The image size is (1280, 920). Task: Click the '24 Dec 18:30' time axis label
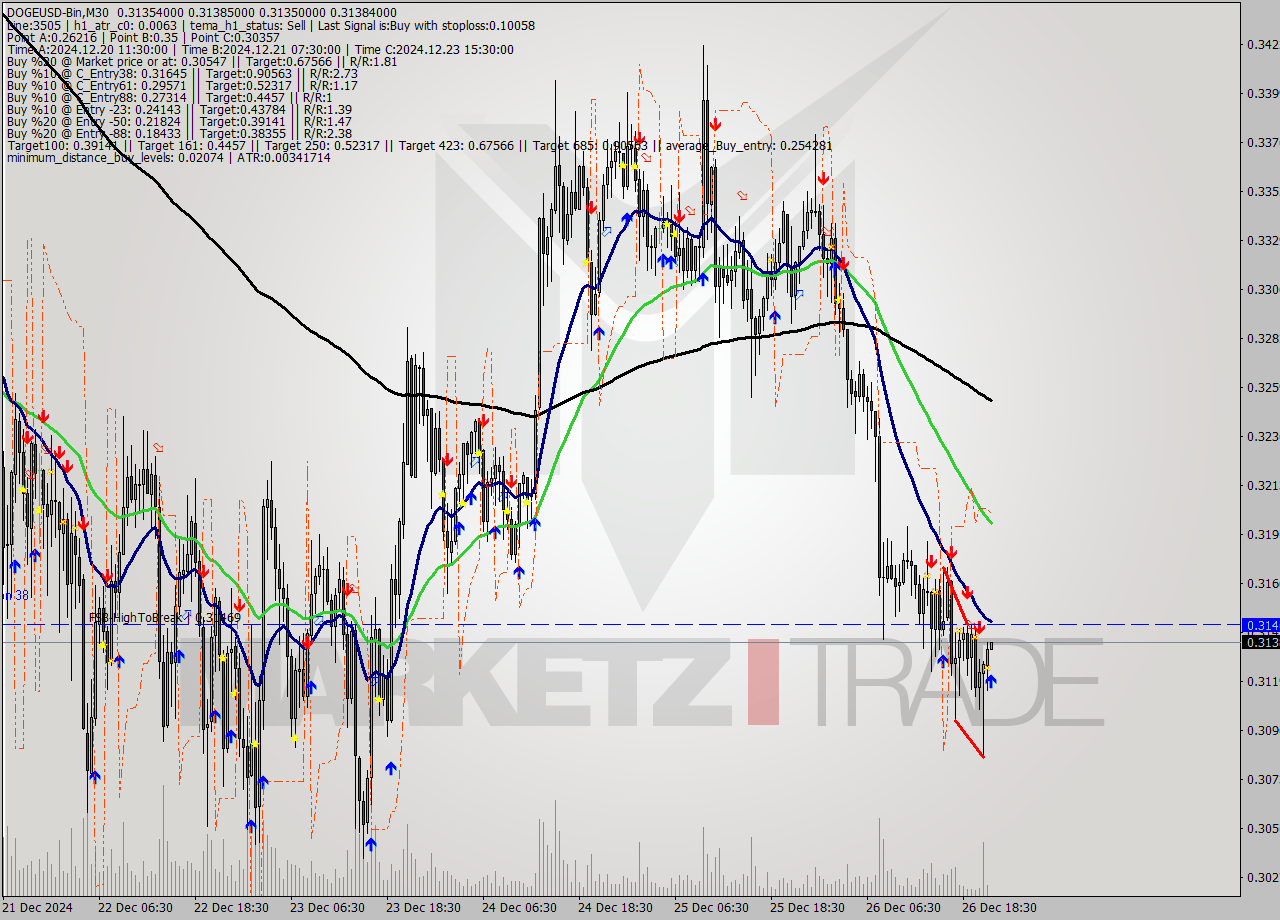(x=616, y=908)
